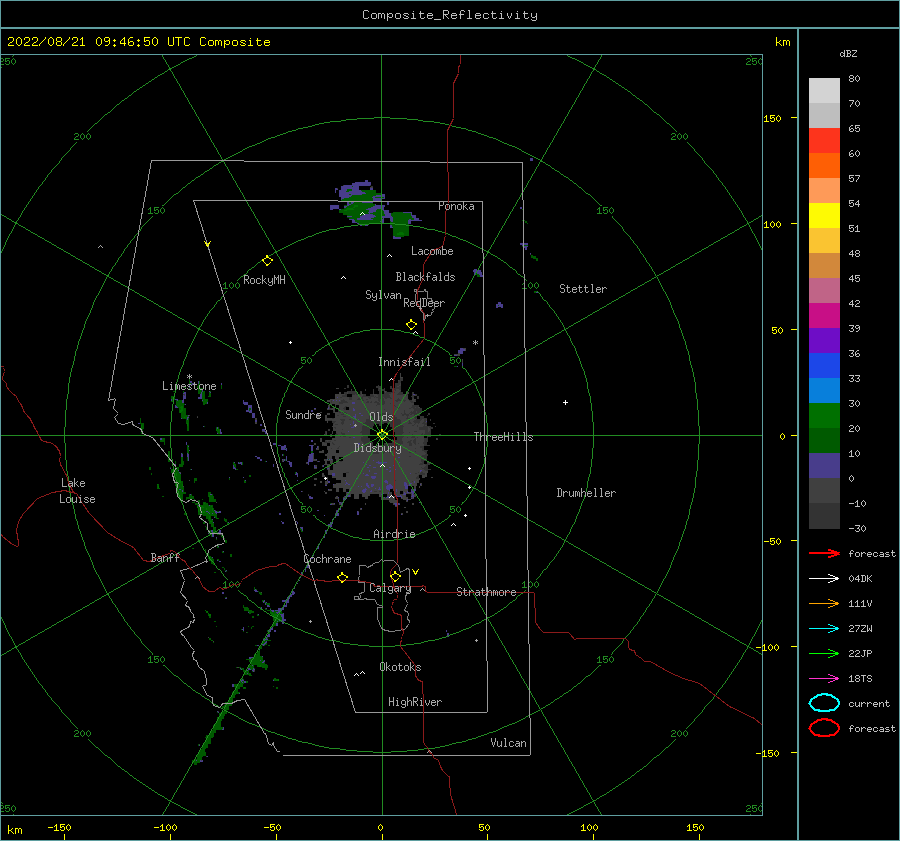Click the yellow diamond marker near Cochrane
The height and width of the screenshot is (841, 900).
[x=343, y=577]
